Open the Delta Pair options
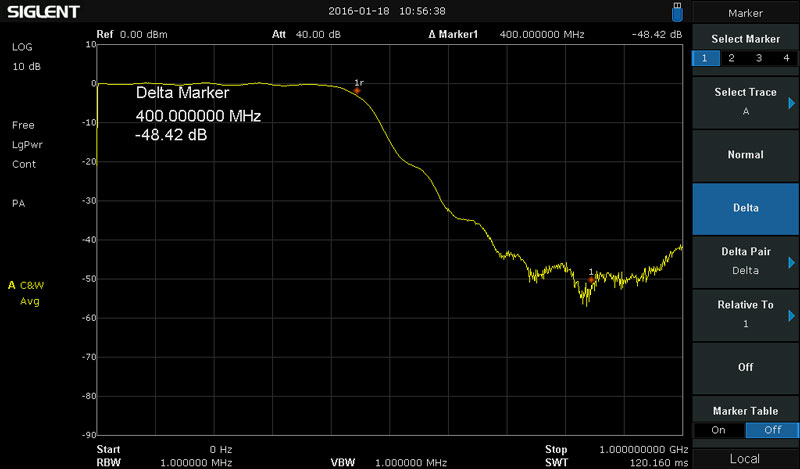The height and width of the screenshot is (469, 800). [x=745, y=260]
